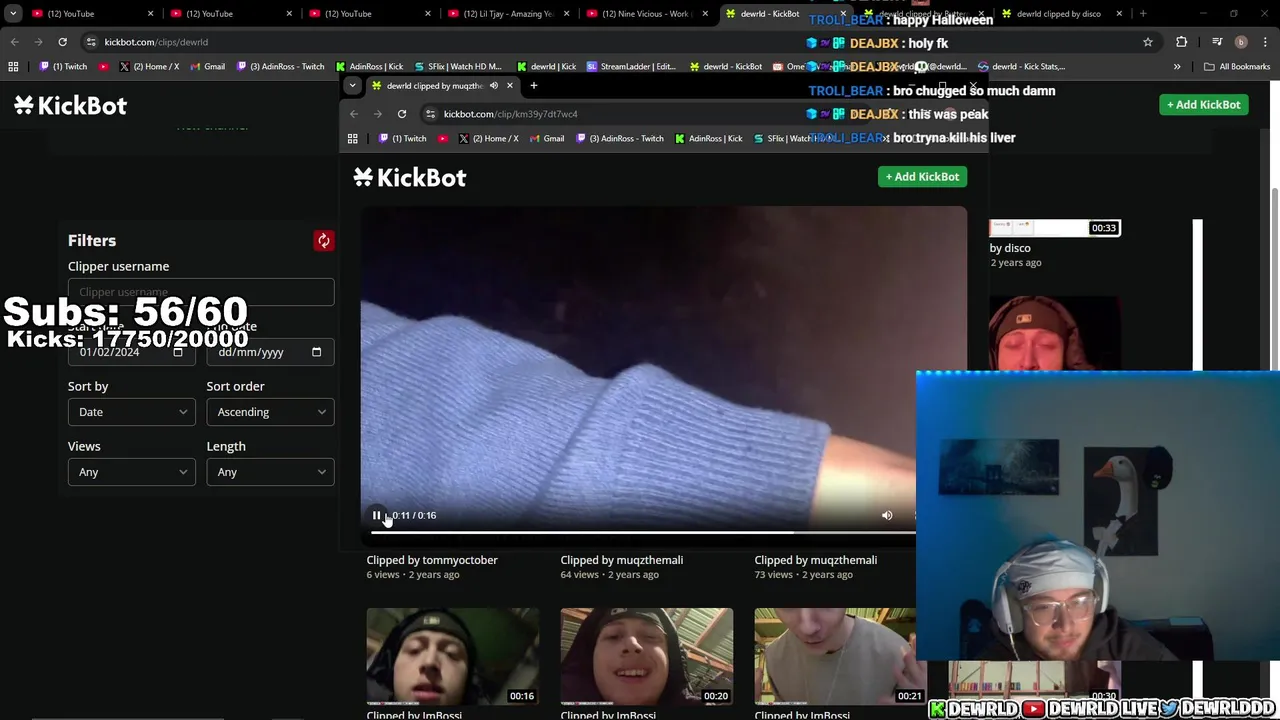Reload the front clip window page

(x=402, y=114)
